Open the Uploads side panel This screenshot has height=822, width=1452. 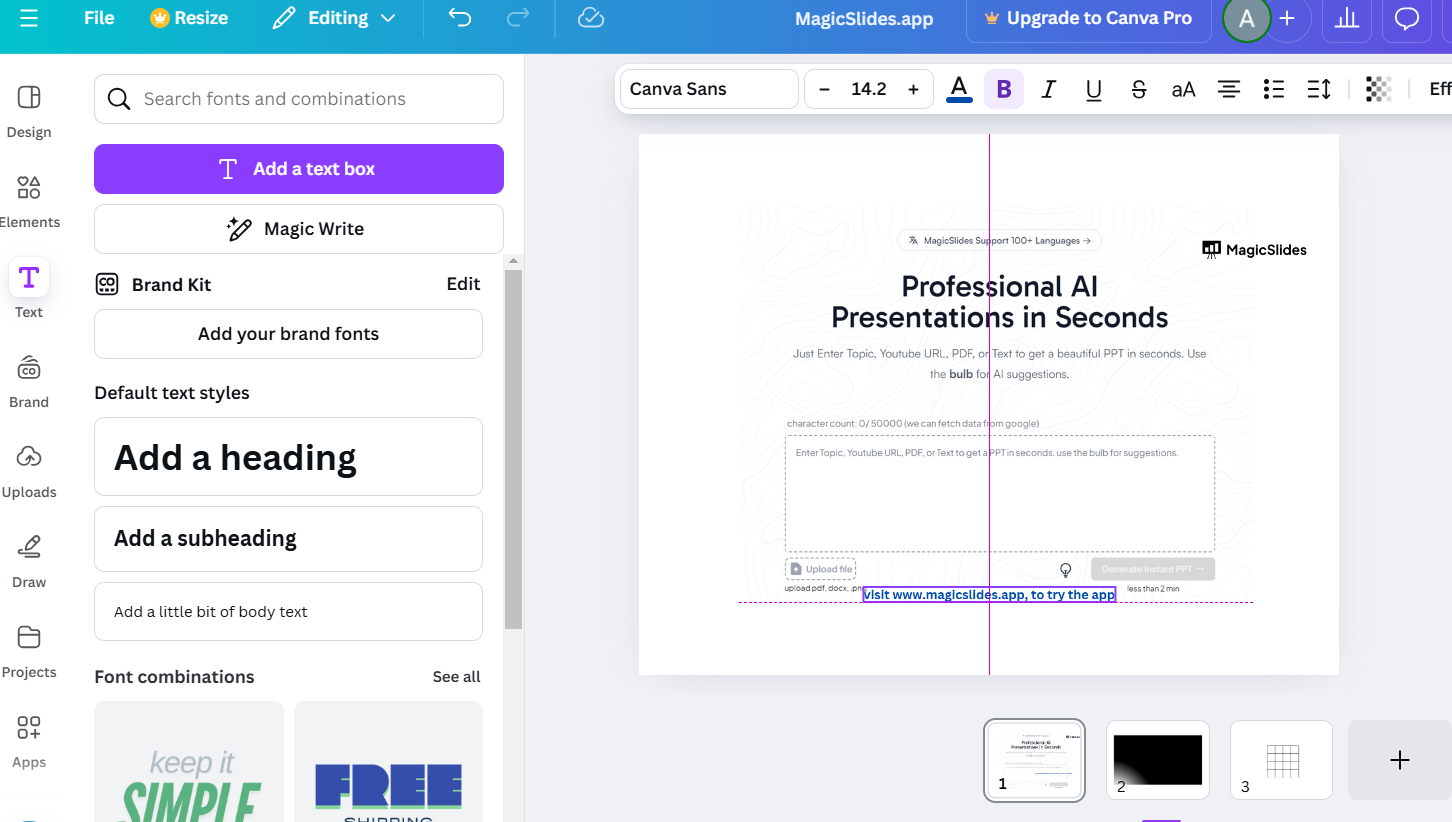tap(29, 471)
